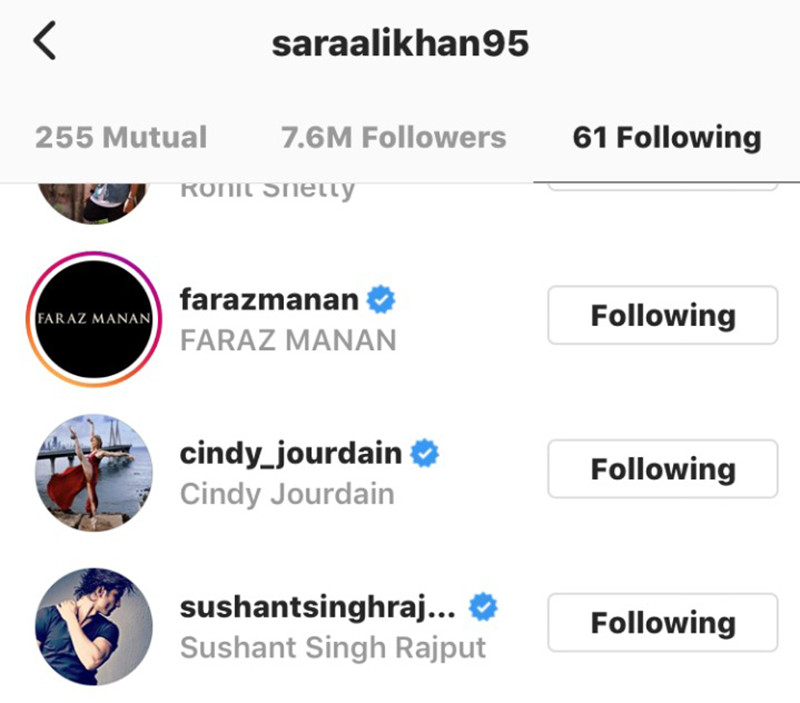Switch to the 255 Mutual tab

pyautogui.click(x=121, y=137)
